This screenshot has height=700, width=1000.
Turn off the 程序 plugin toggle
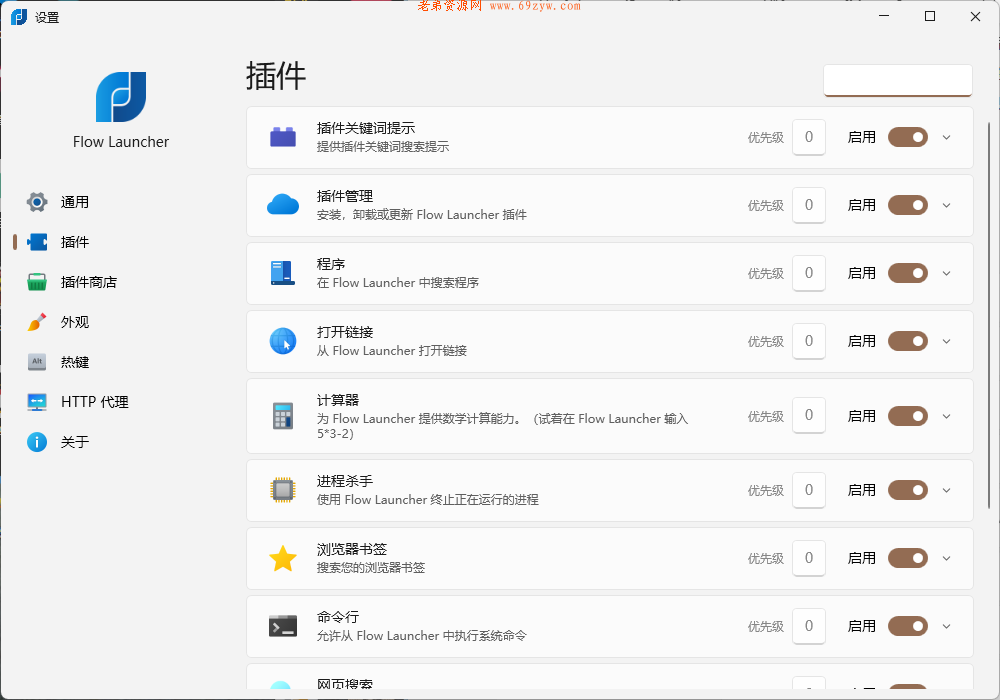(908, 273)
